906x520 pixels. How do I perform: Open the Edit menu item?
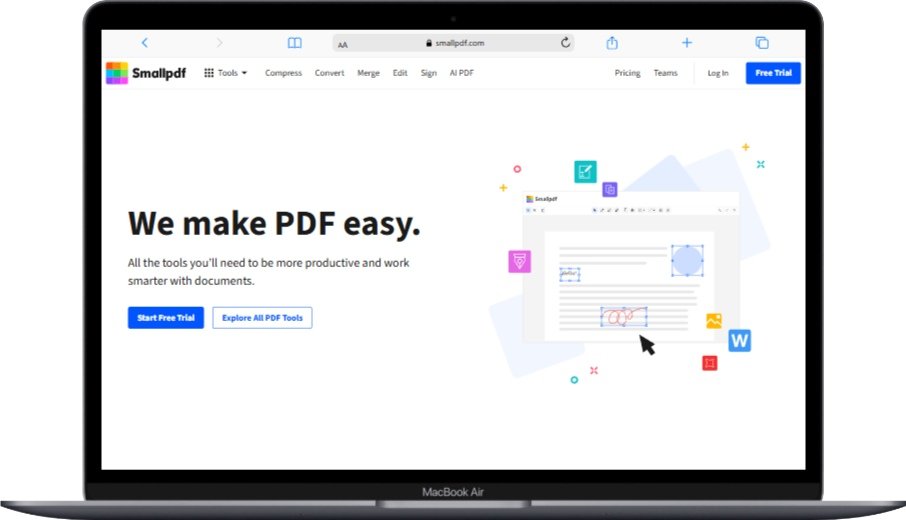pyautogui.click(x=400, y=73)
